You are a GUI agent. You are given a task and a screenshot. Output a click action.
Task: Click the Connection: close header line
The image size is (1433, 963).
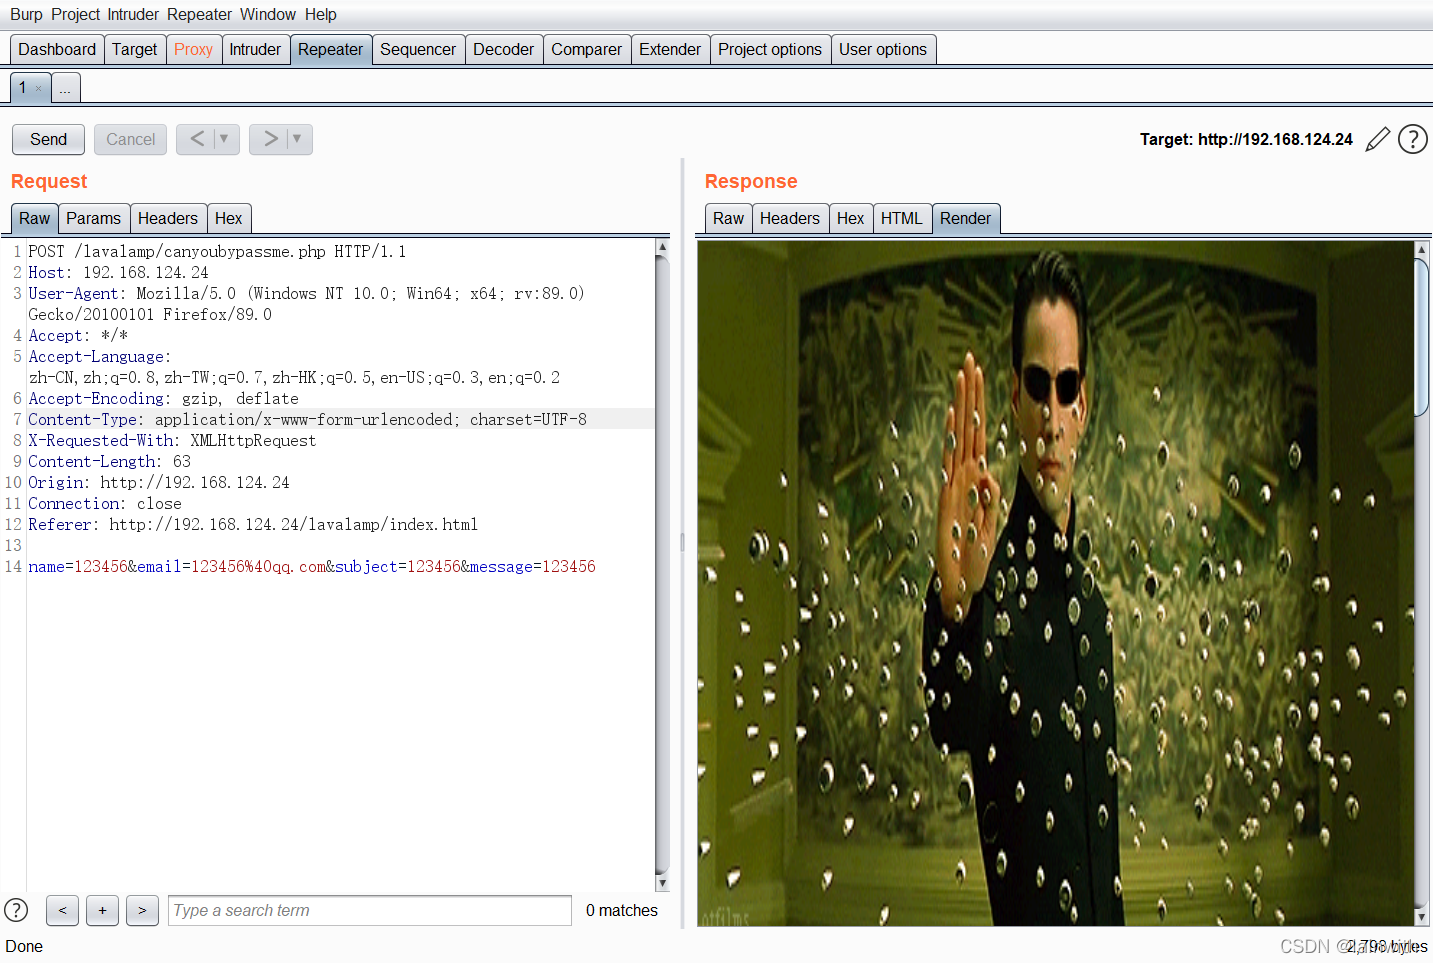point(105,503)
